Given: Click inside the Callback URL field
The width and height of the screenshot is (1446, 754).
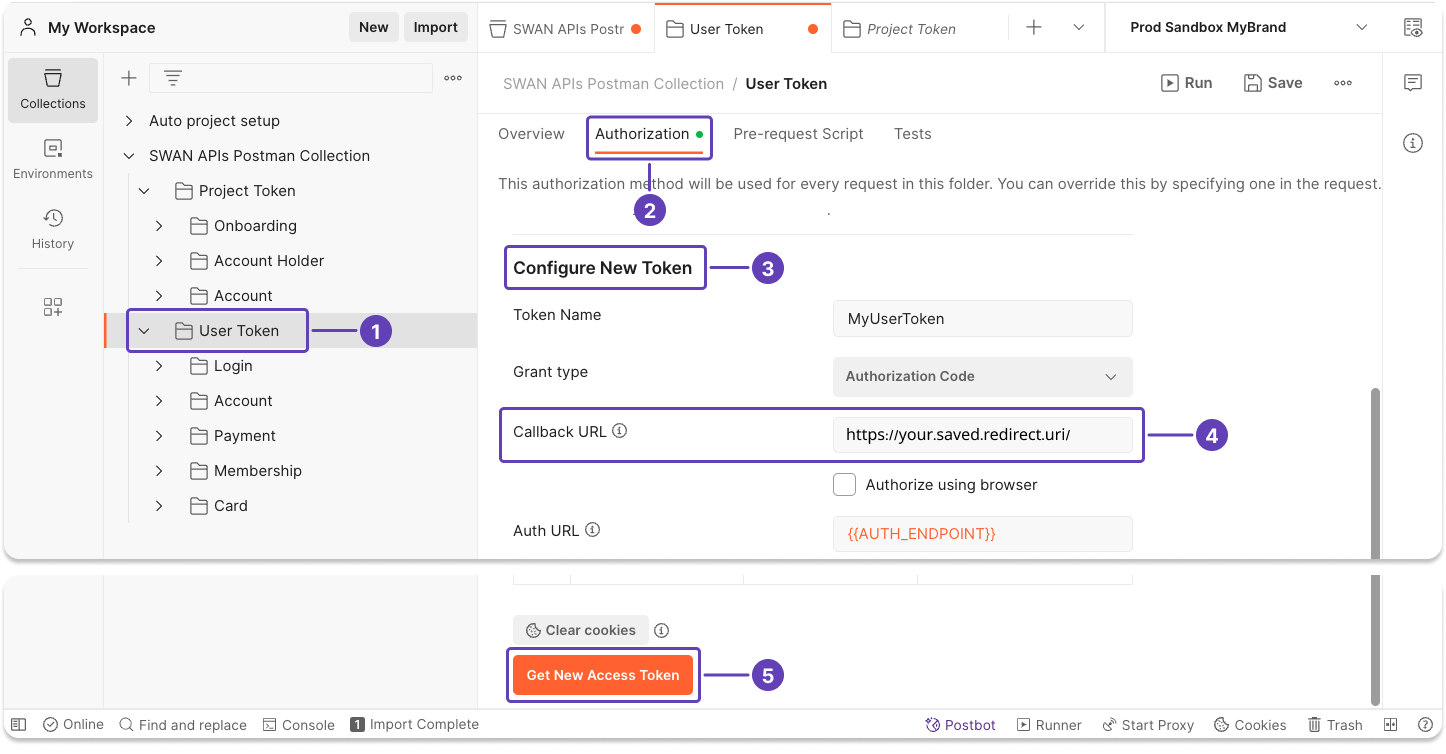Looking at the screenshot, I should (982, 434).
